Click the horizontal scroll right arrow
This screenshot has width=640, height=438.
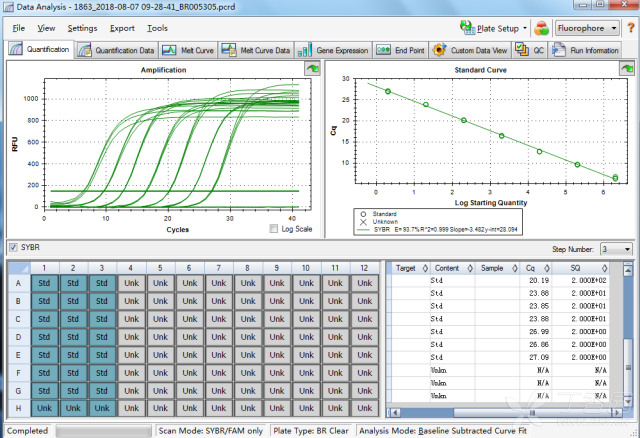pos(617,413)
